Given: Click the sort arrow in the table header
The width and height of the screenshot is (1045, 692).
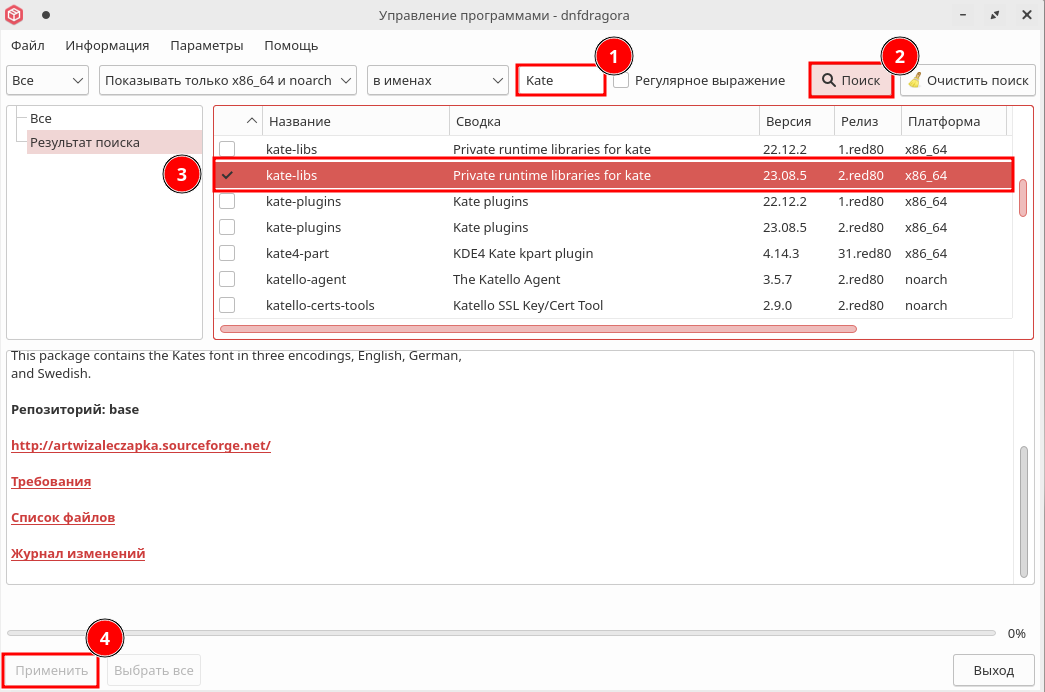Looking at the screenshot, I should tap(251, 121).
